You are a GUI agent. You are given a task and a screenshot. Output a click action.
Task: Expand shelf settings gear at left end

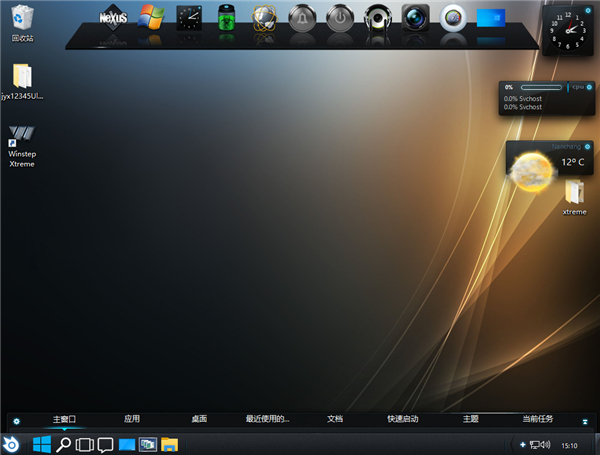[16, 420]
